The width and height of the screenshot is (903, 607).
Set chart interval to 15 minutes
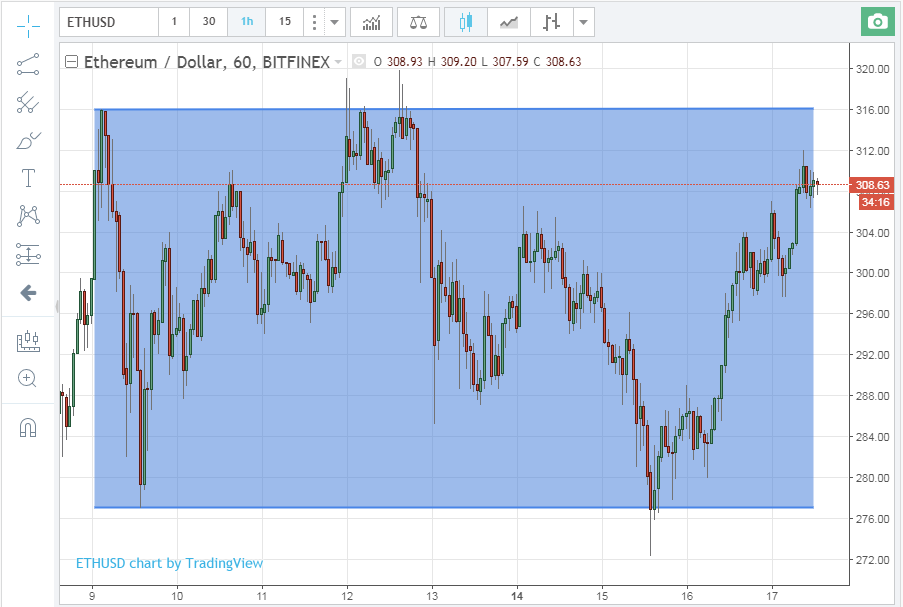[285, 22]
